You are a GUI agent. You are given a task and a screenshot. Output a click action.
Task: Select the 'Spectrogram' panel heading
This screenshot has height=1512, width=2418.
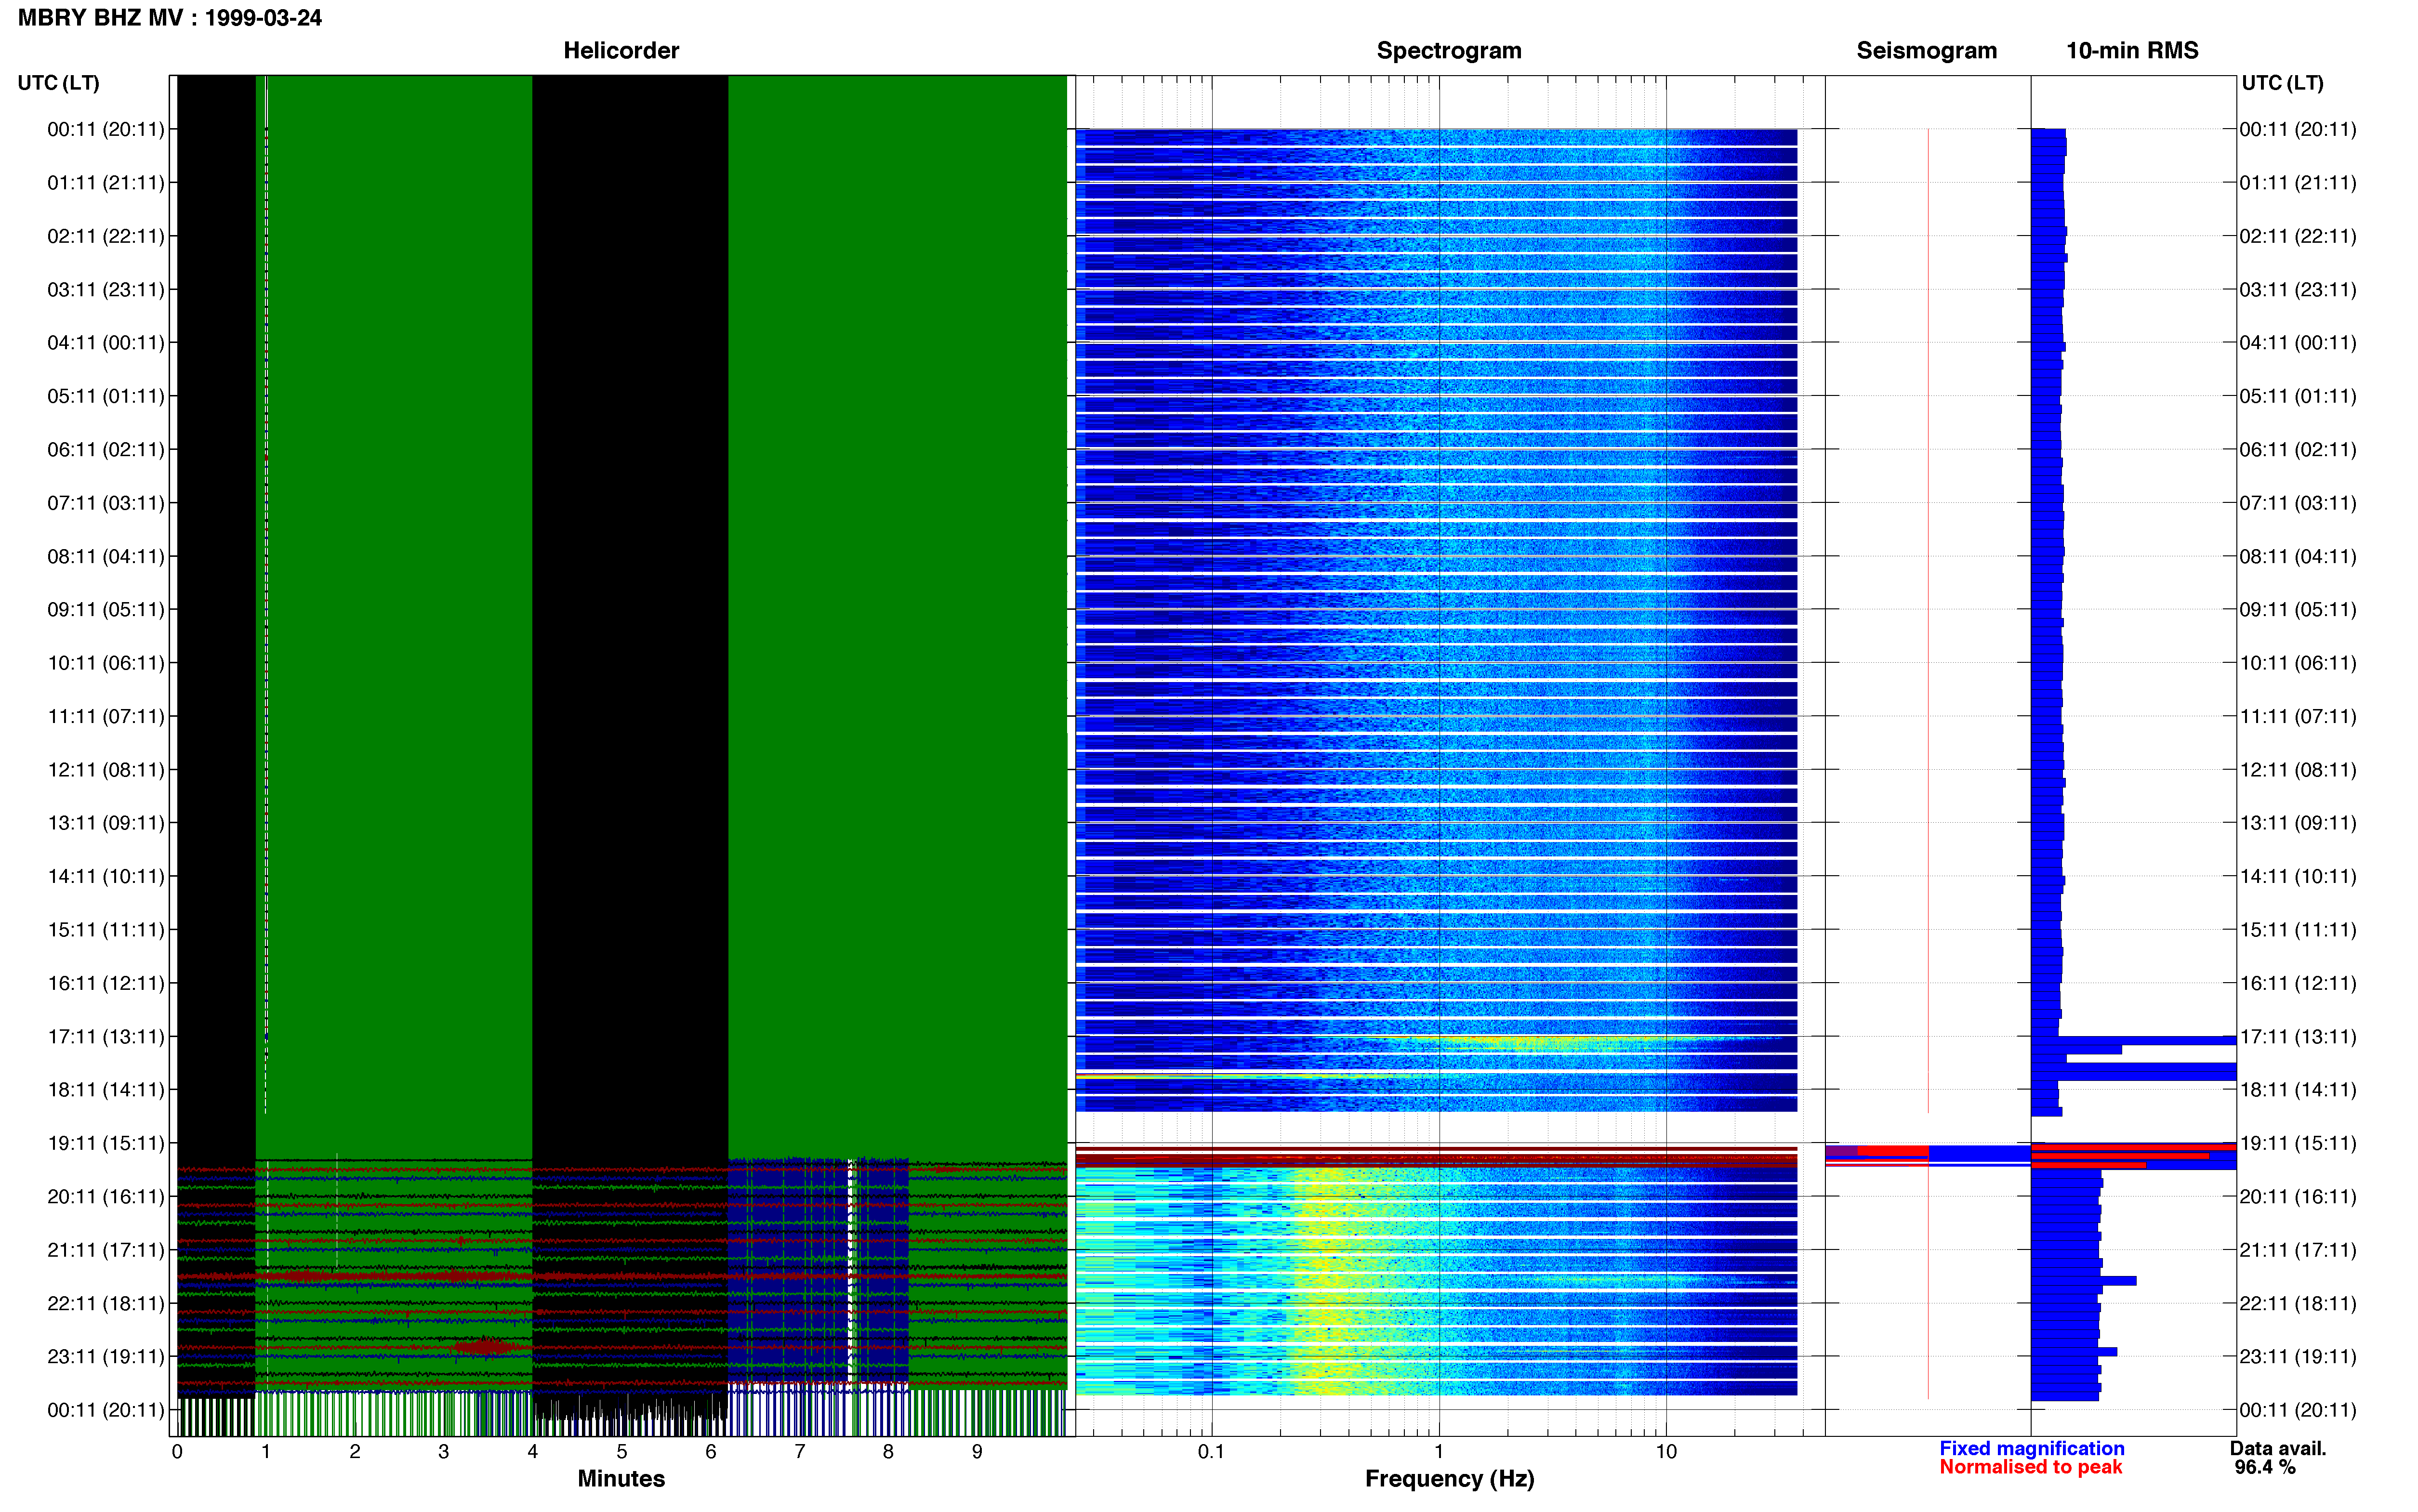pos(1449,50)
